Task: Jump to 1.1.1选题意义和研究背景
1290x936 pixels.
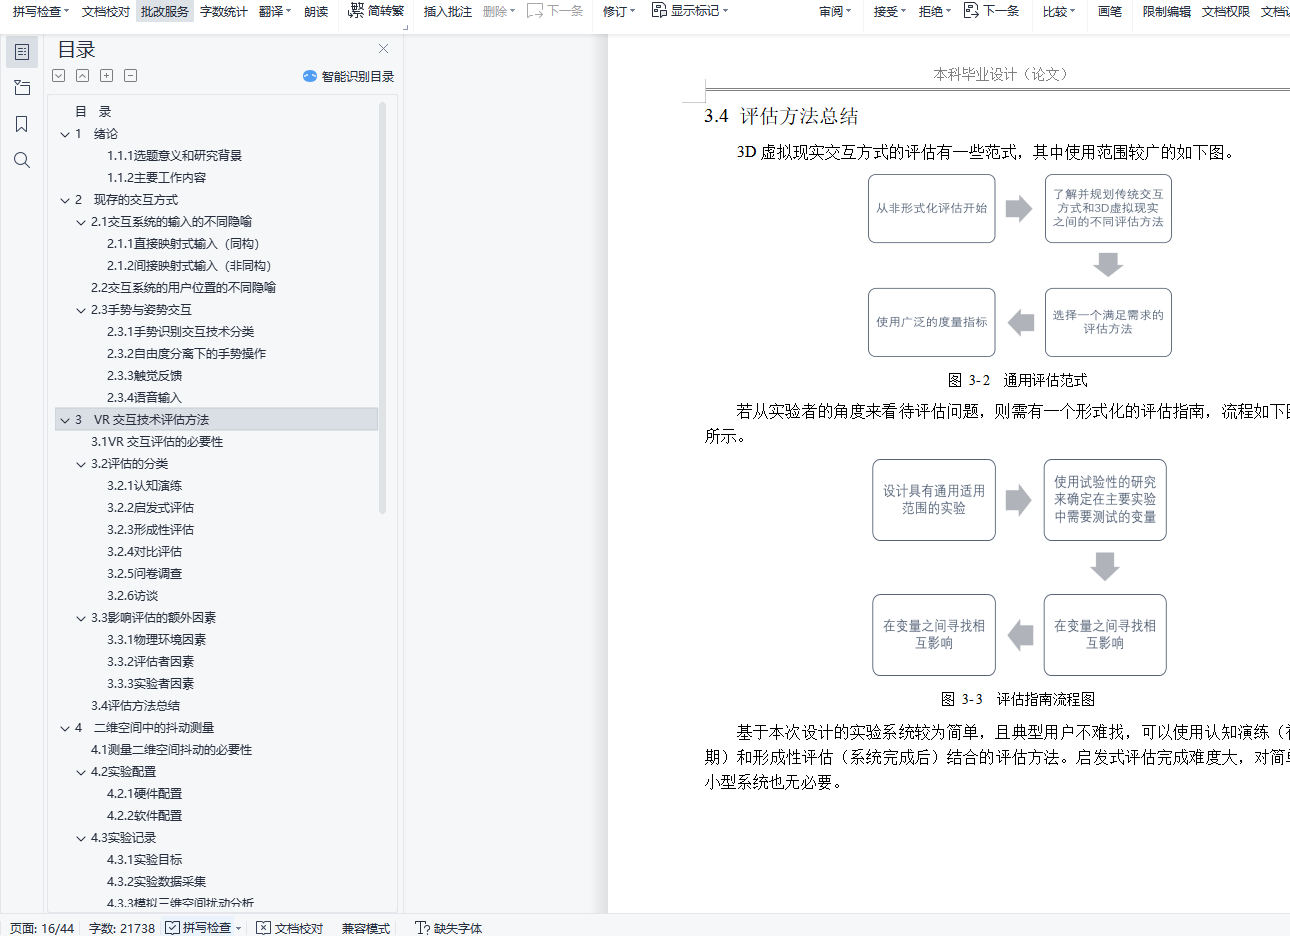Action: click(175, 156)
